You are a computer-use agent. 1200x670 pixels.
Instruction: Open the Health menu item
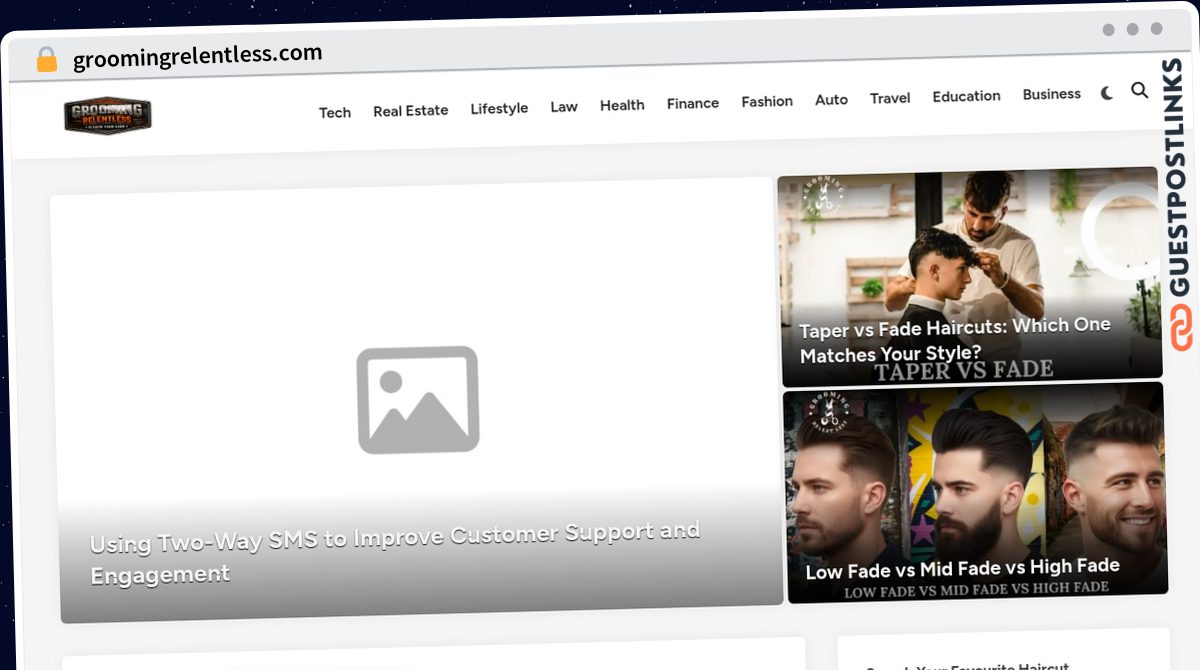tap(622, 105)
